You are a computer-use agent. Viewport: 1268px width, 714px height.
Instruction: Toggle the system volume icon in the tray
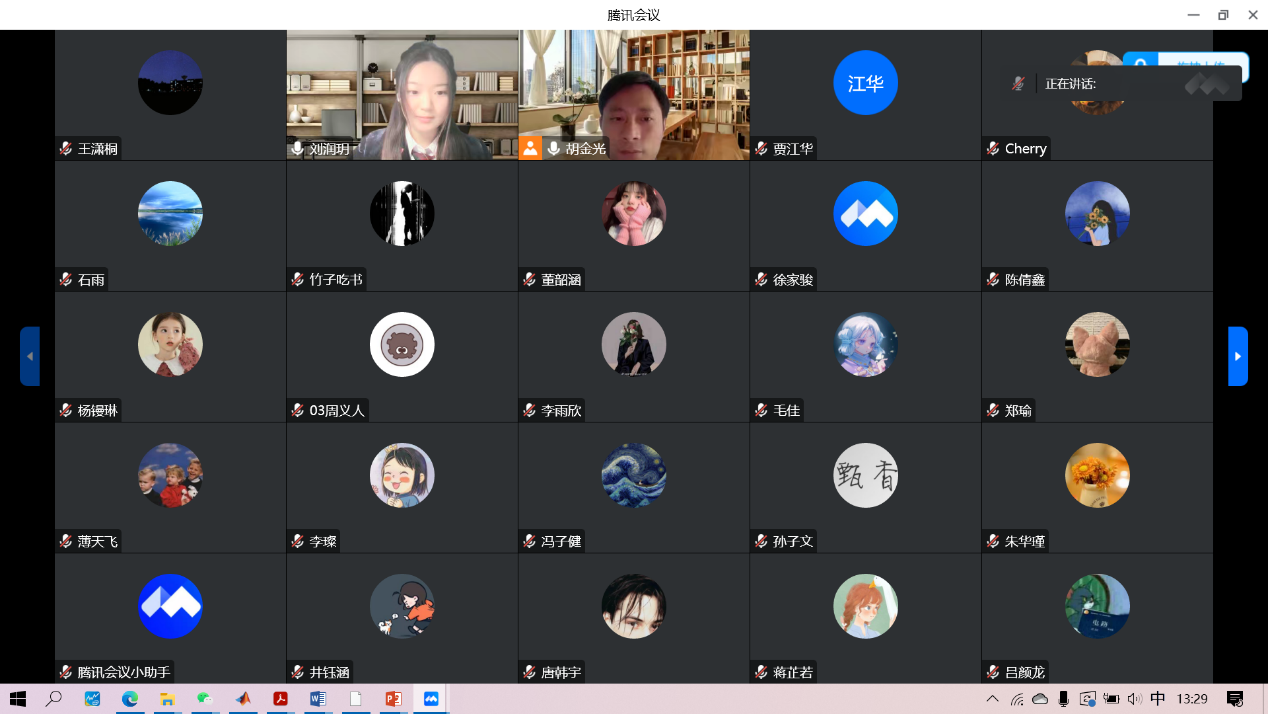coord(1134,699)
